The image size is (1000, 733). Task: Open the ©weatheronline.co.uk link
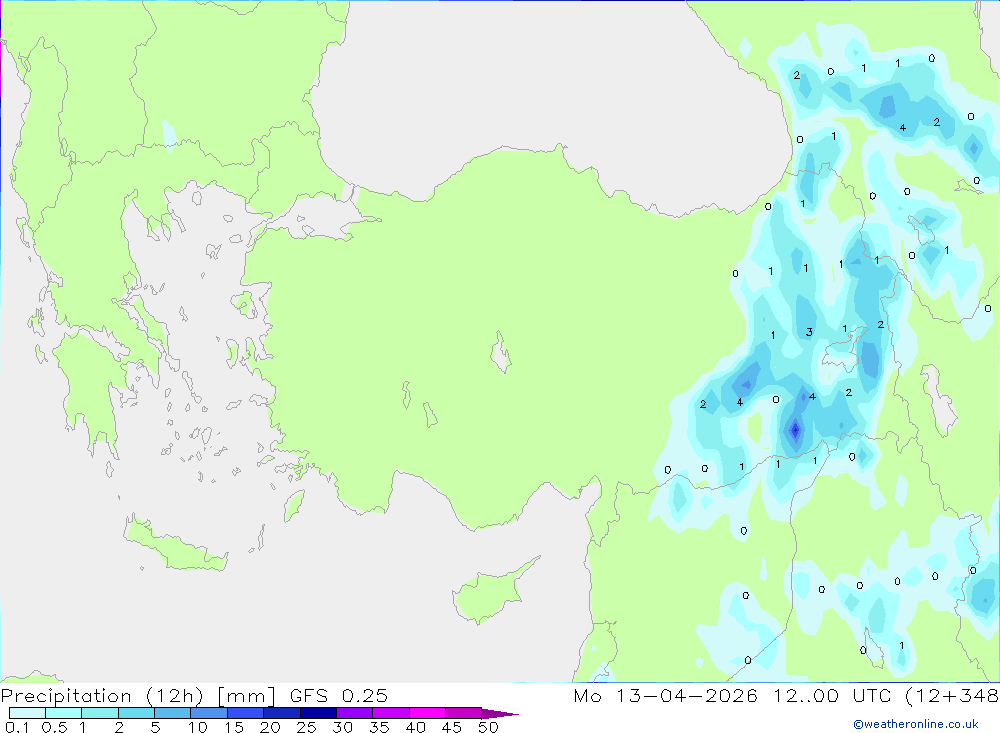click(x=916, y=724)
